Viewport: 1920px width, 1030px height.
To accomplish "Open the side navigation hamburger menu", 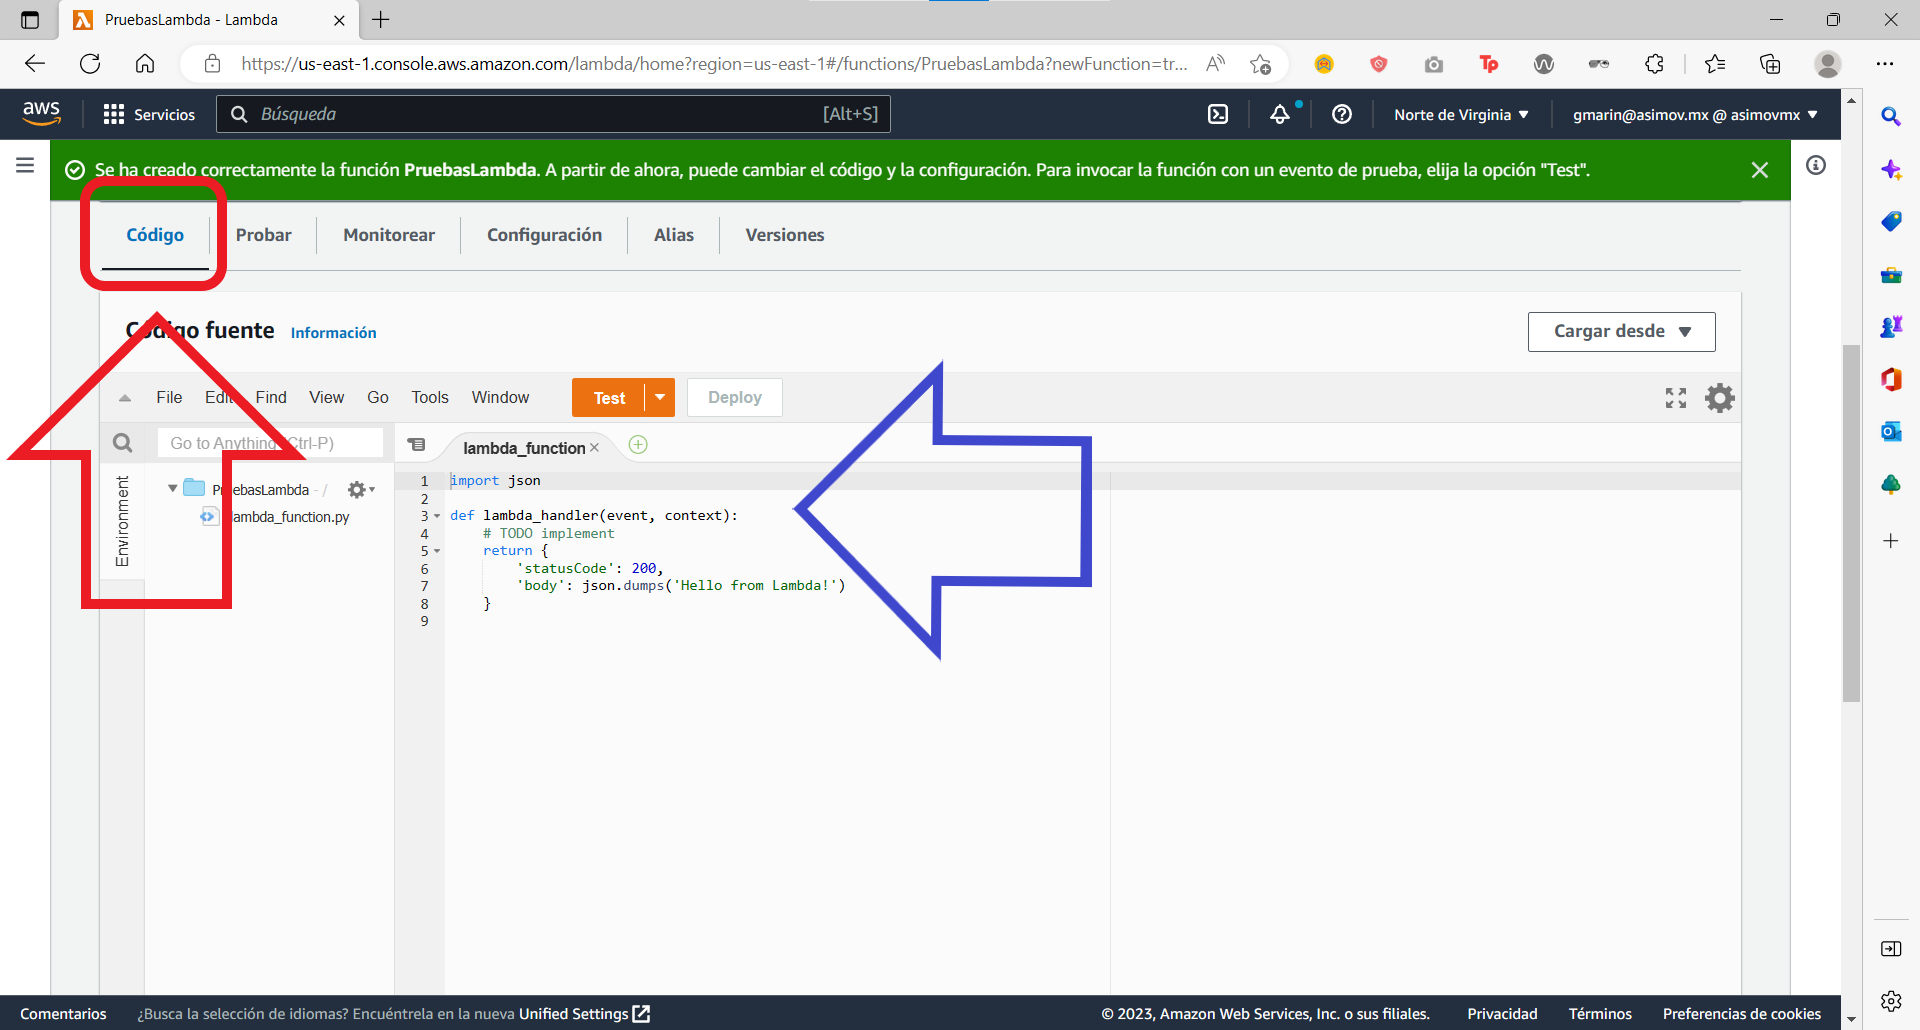I will pos(25,165).
